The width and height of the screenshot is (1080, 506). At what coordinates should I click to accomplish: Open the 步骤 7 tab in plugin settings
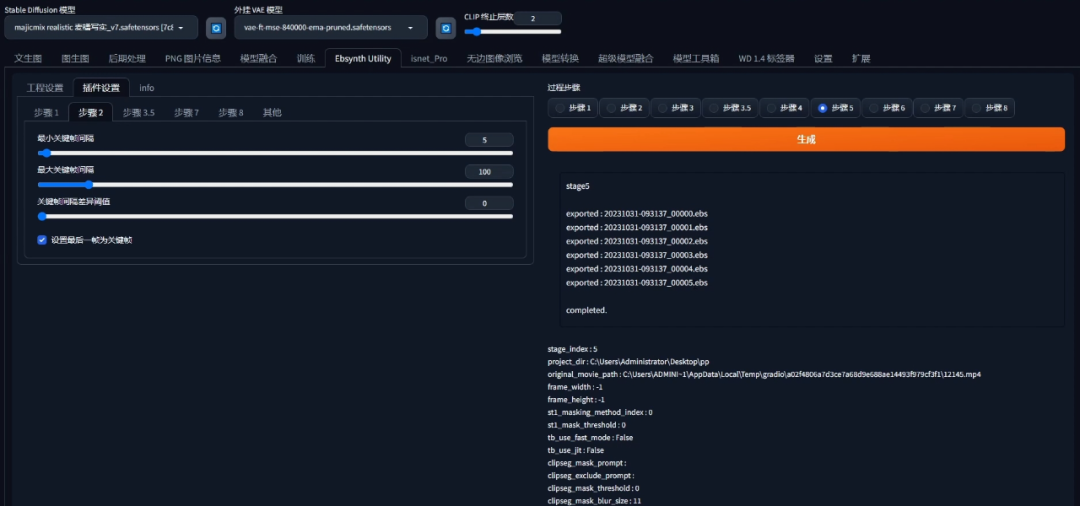187,112
